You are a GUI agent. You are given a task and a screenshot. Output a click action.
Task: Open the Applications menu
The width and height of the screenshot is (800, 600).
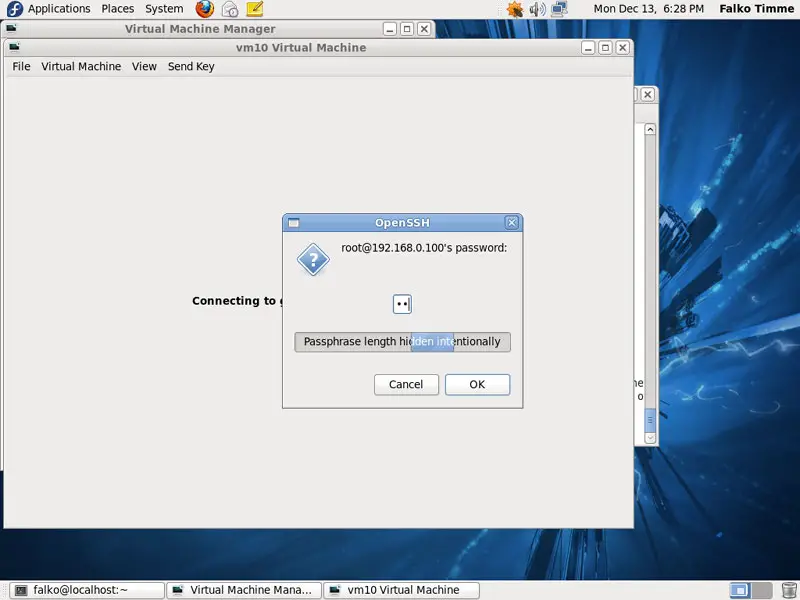point(59,9)
